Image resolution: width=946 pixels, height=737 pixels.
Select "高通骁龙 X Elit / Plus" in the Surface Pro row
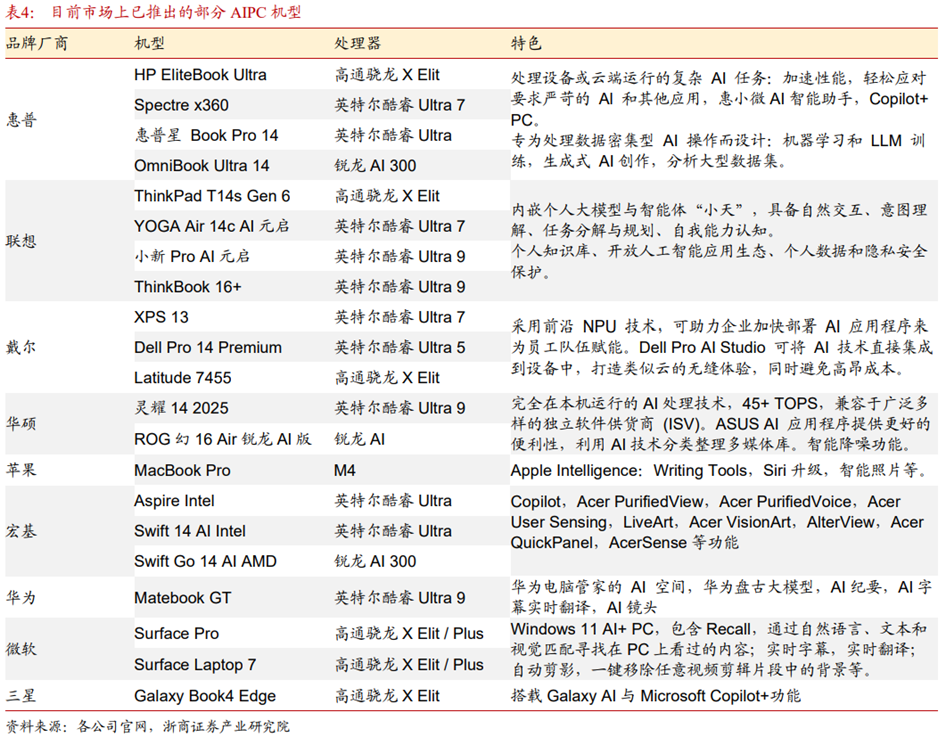pyautogui.click(x=410, y=633)
